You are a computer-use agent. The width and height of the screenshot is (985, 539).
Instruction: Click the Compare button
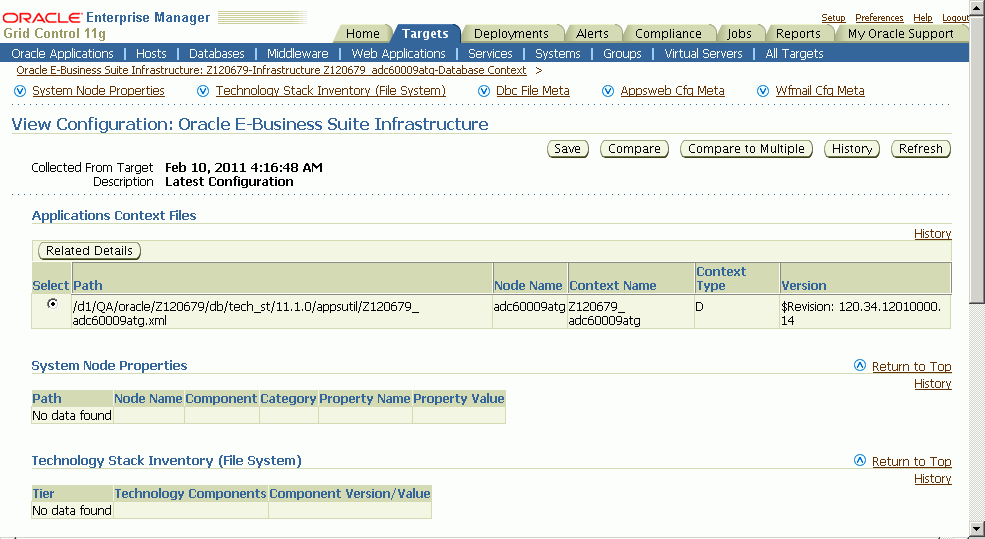pos(634,149)
